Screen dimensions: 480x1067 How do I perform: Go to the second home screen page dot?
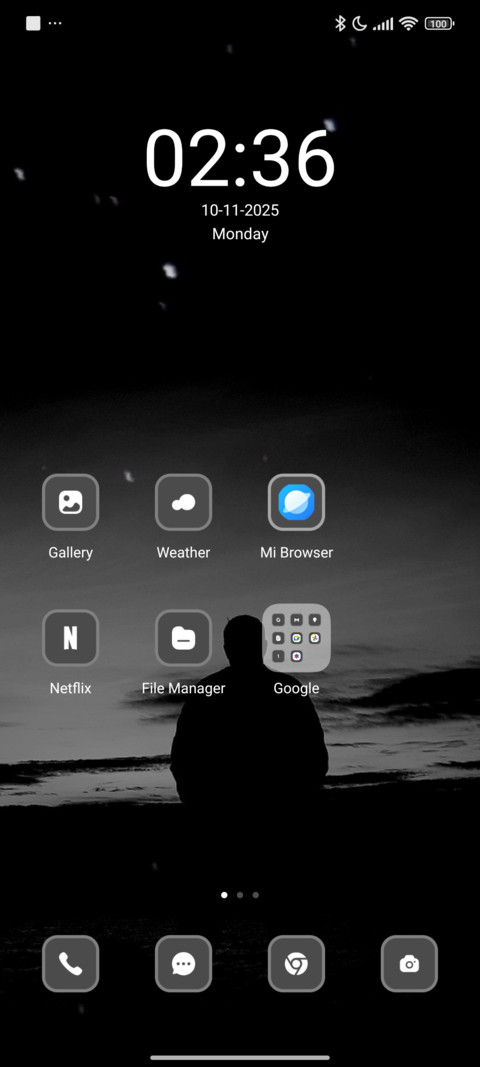(x=240, y=895)
